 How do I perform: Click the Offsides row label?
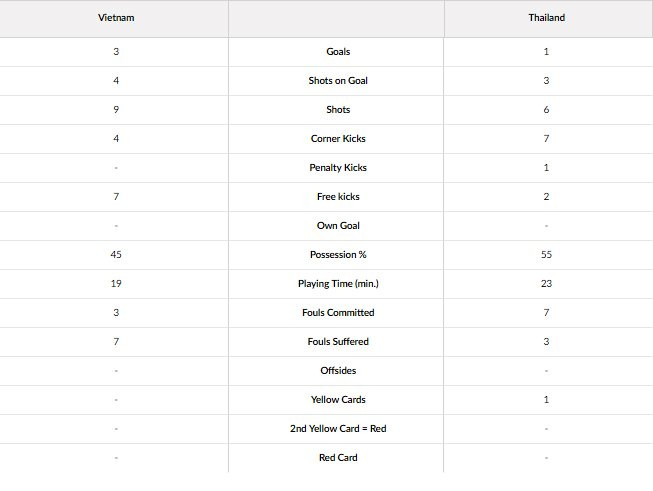coord(338,371)
